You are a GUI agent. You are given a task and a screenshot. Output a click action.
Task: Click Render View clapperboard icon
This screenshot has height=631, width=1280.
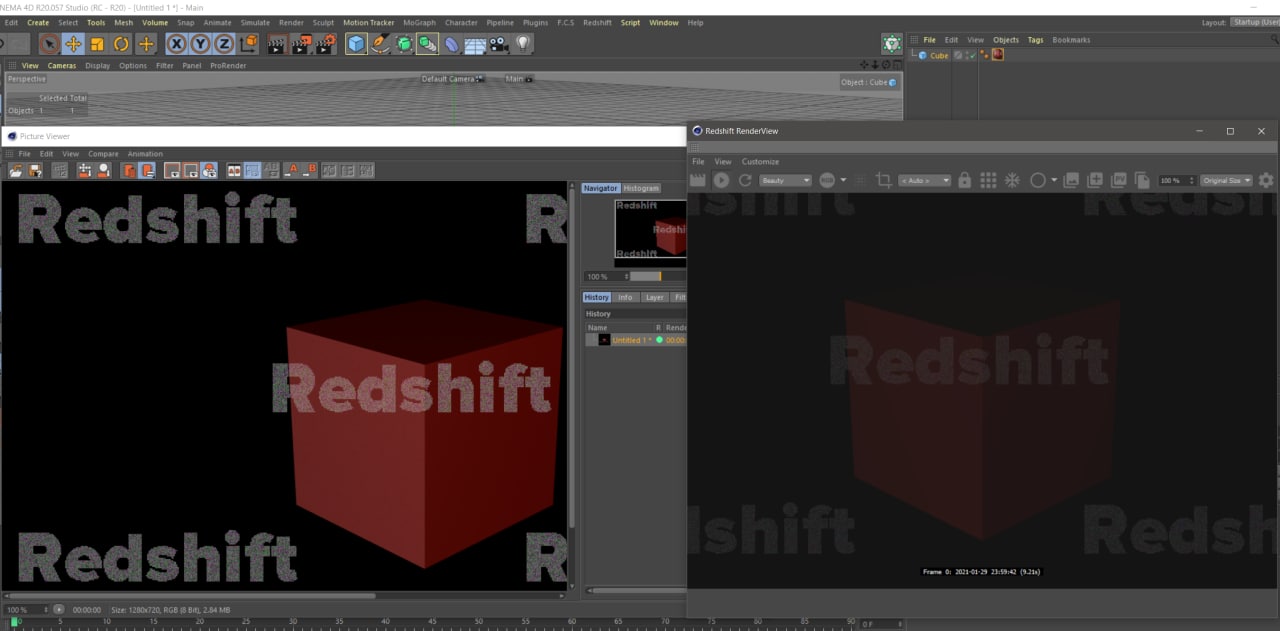(x=277, y=44)
